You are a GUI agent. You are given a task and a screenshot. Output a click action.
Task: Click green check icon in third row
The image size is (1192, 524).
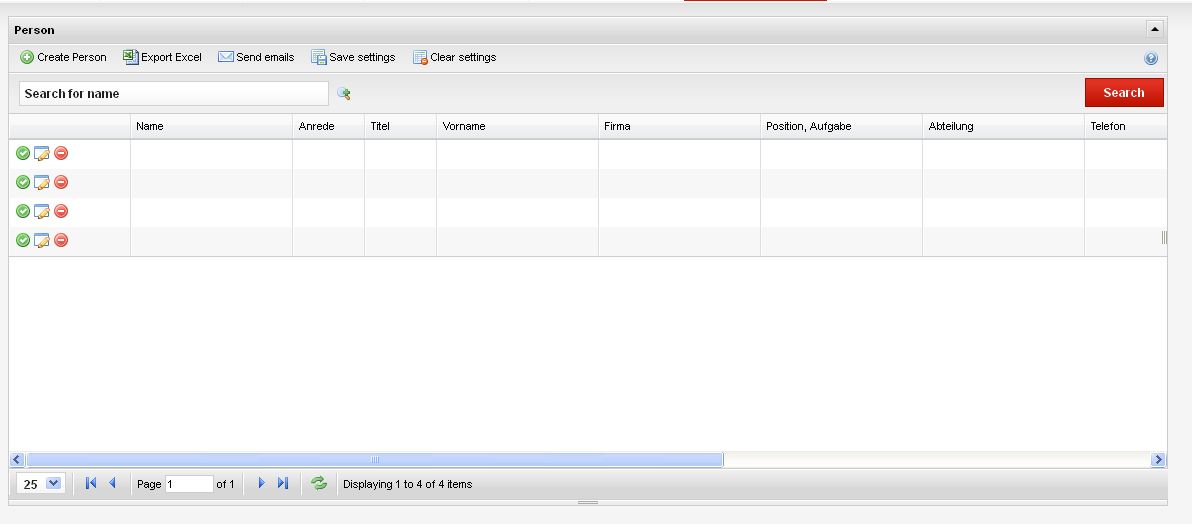coord(23,211)
